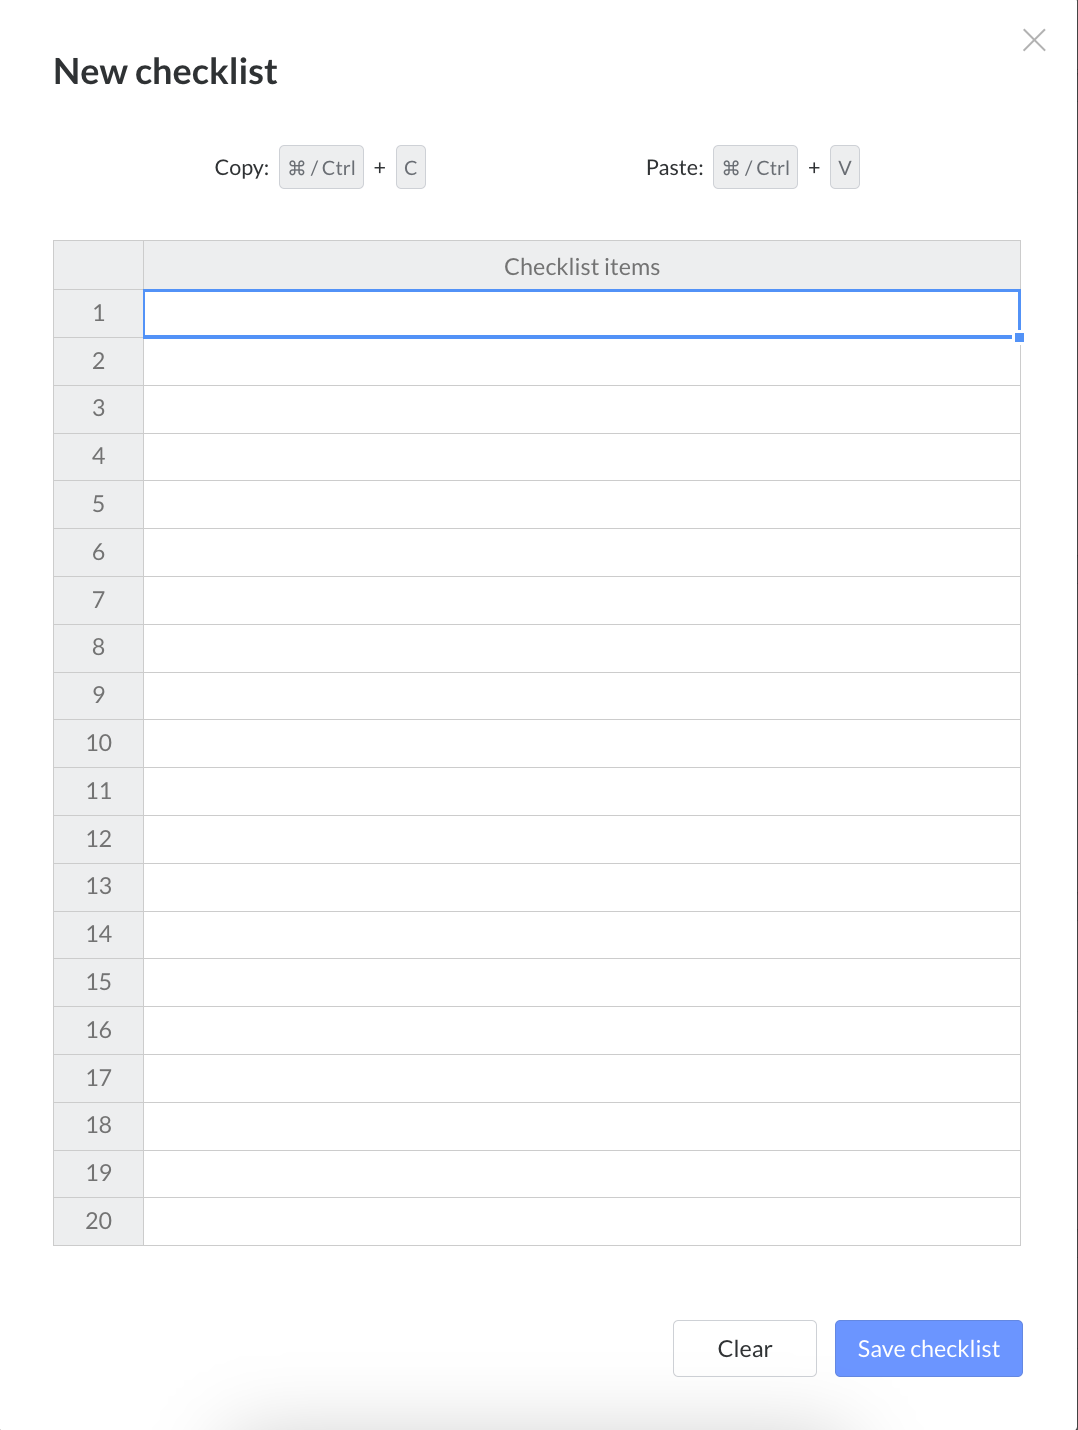The height and width of the screenshot is (1430, 1078).
Task: Click the Cmd/Ctrl key badge next to Copy
Action: [x=321, y=167]
